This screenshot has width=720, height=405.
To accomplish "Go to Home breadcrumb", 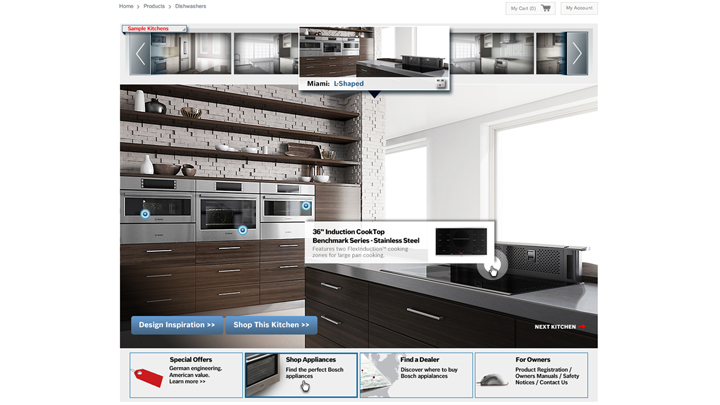I will pos(126,6).
